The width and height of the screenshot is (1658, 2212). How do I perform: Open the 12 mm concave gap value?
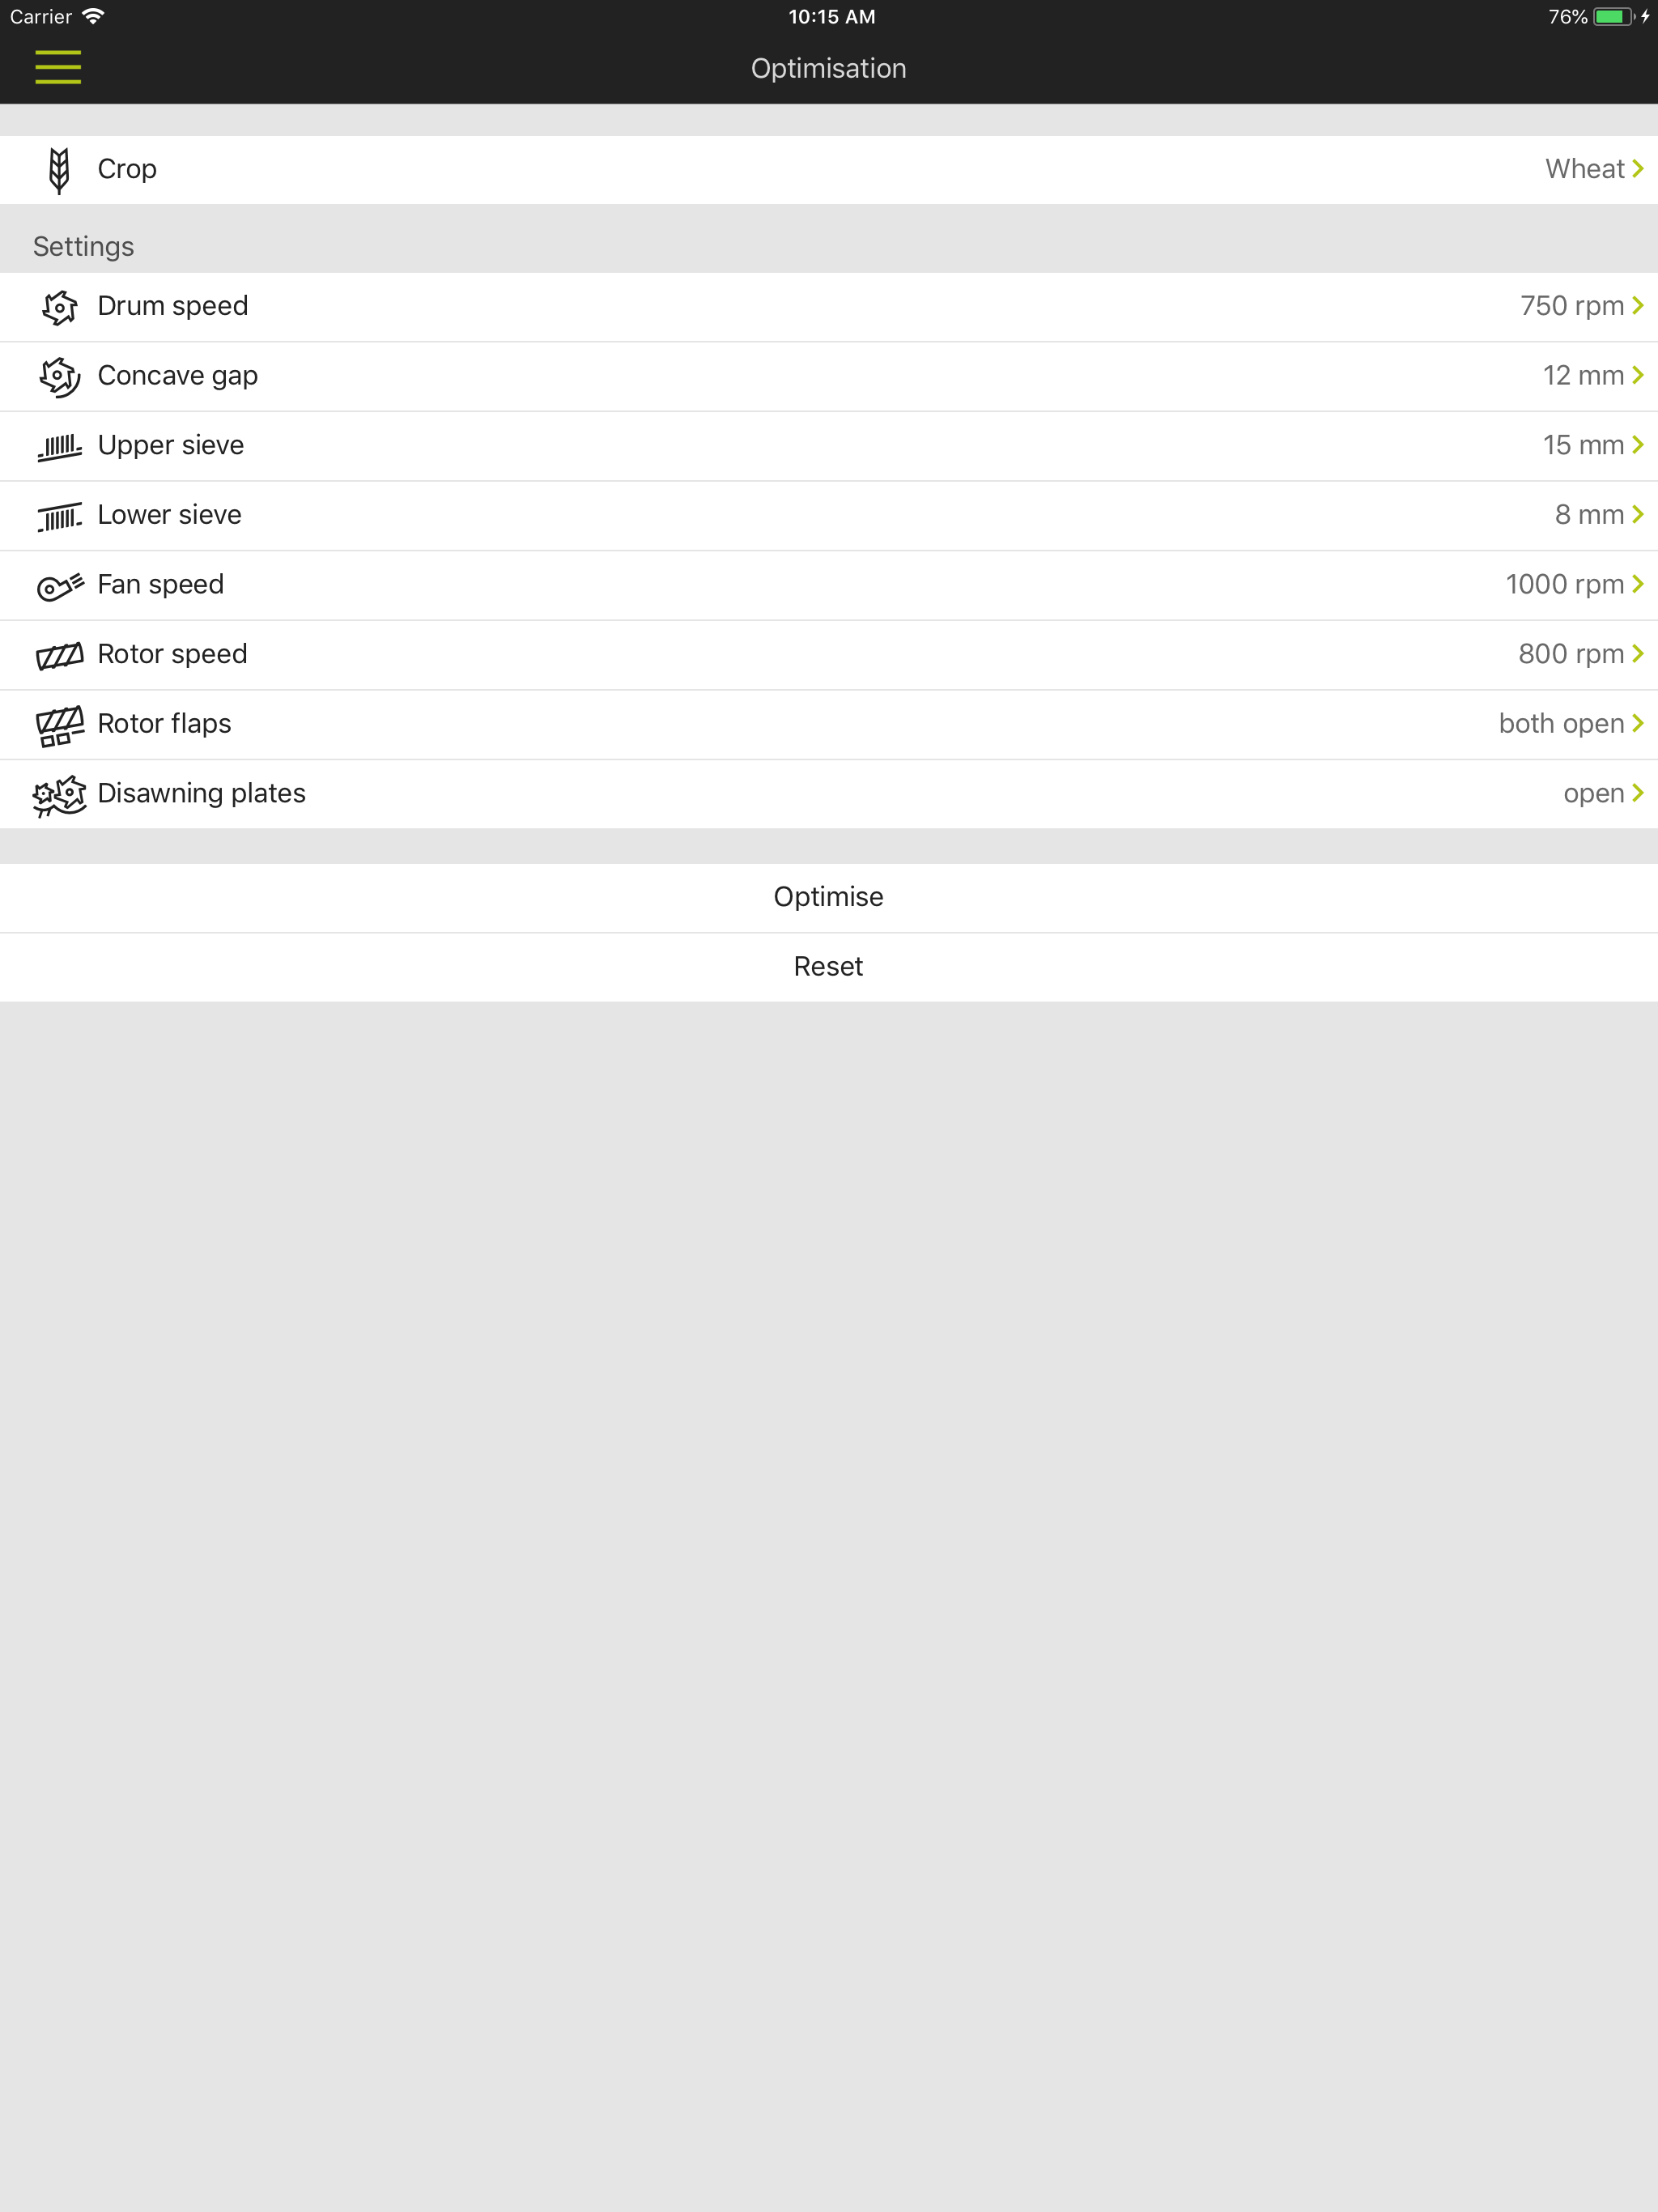click(x=1582, y=376)
